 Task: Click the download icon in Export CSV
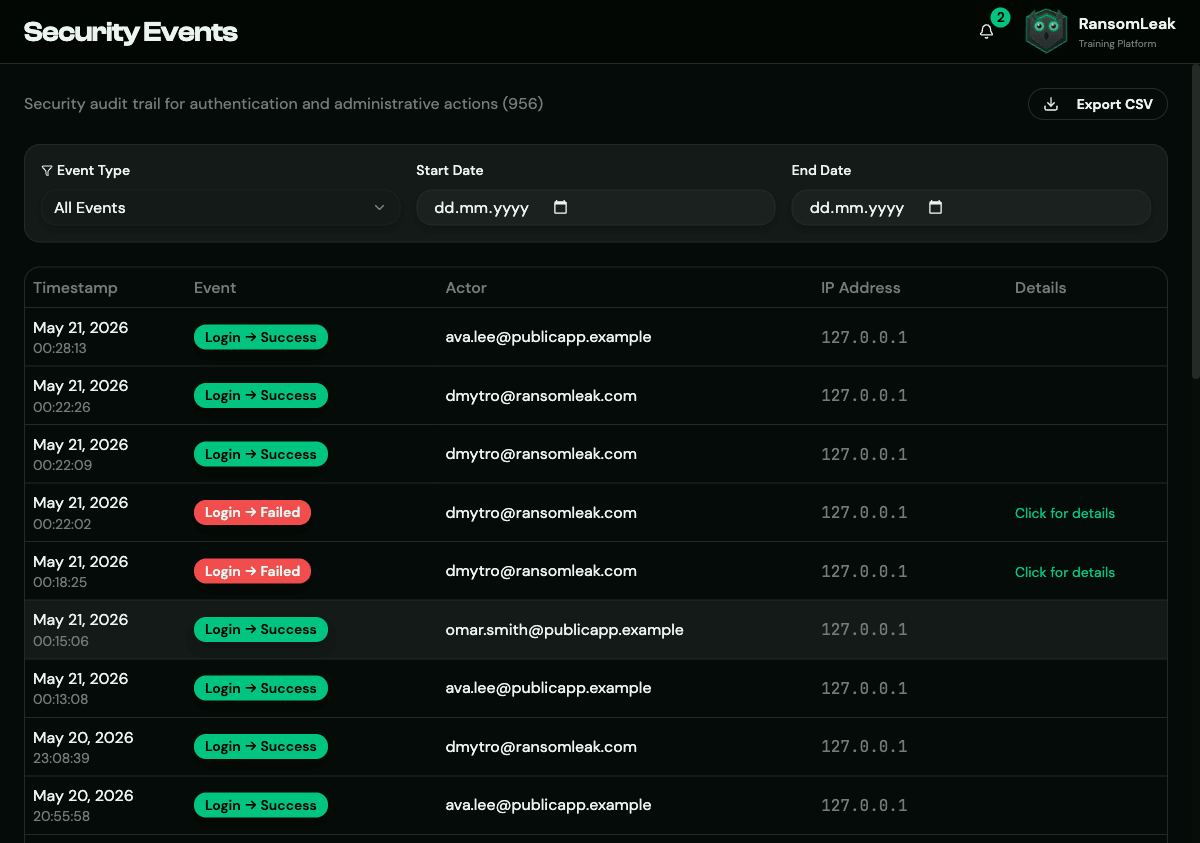point(1051,104)
